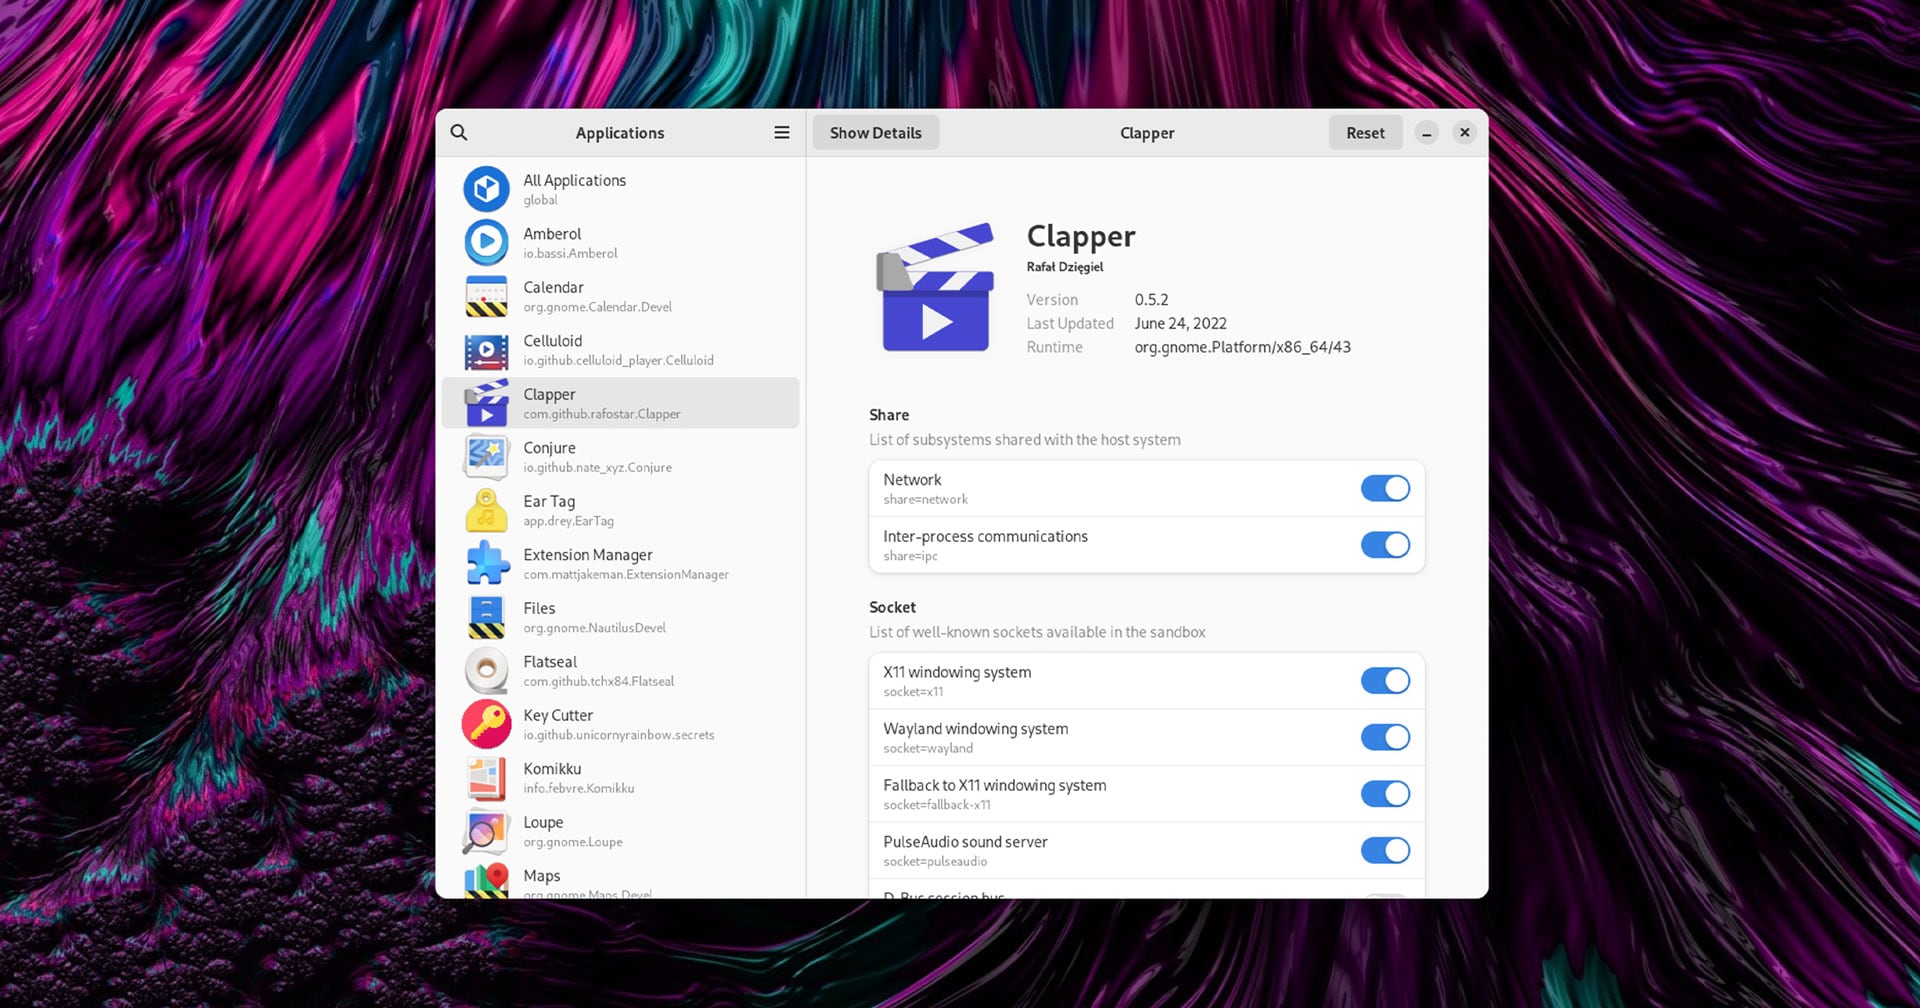Switch off PulseAudio sound server
Viewport: 1920px width, 1008px height.
[1385, 851]
